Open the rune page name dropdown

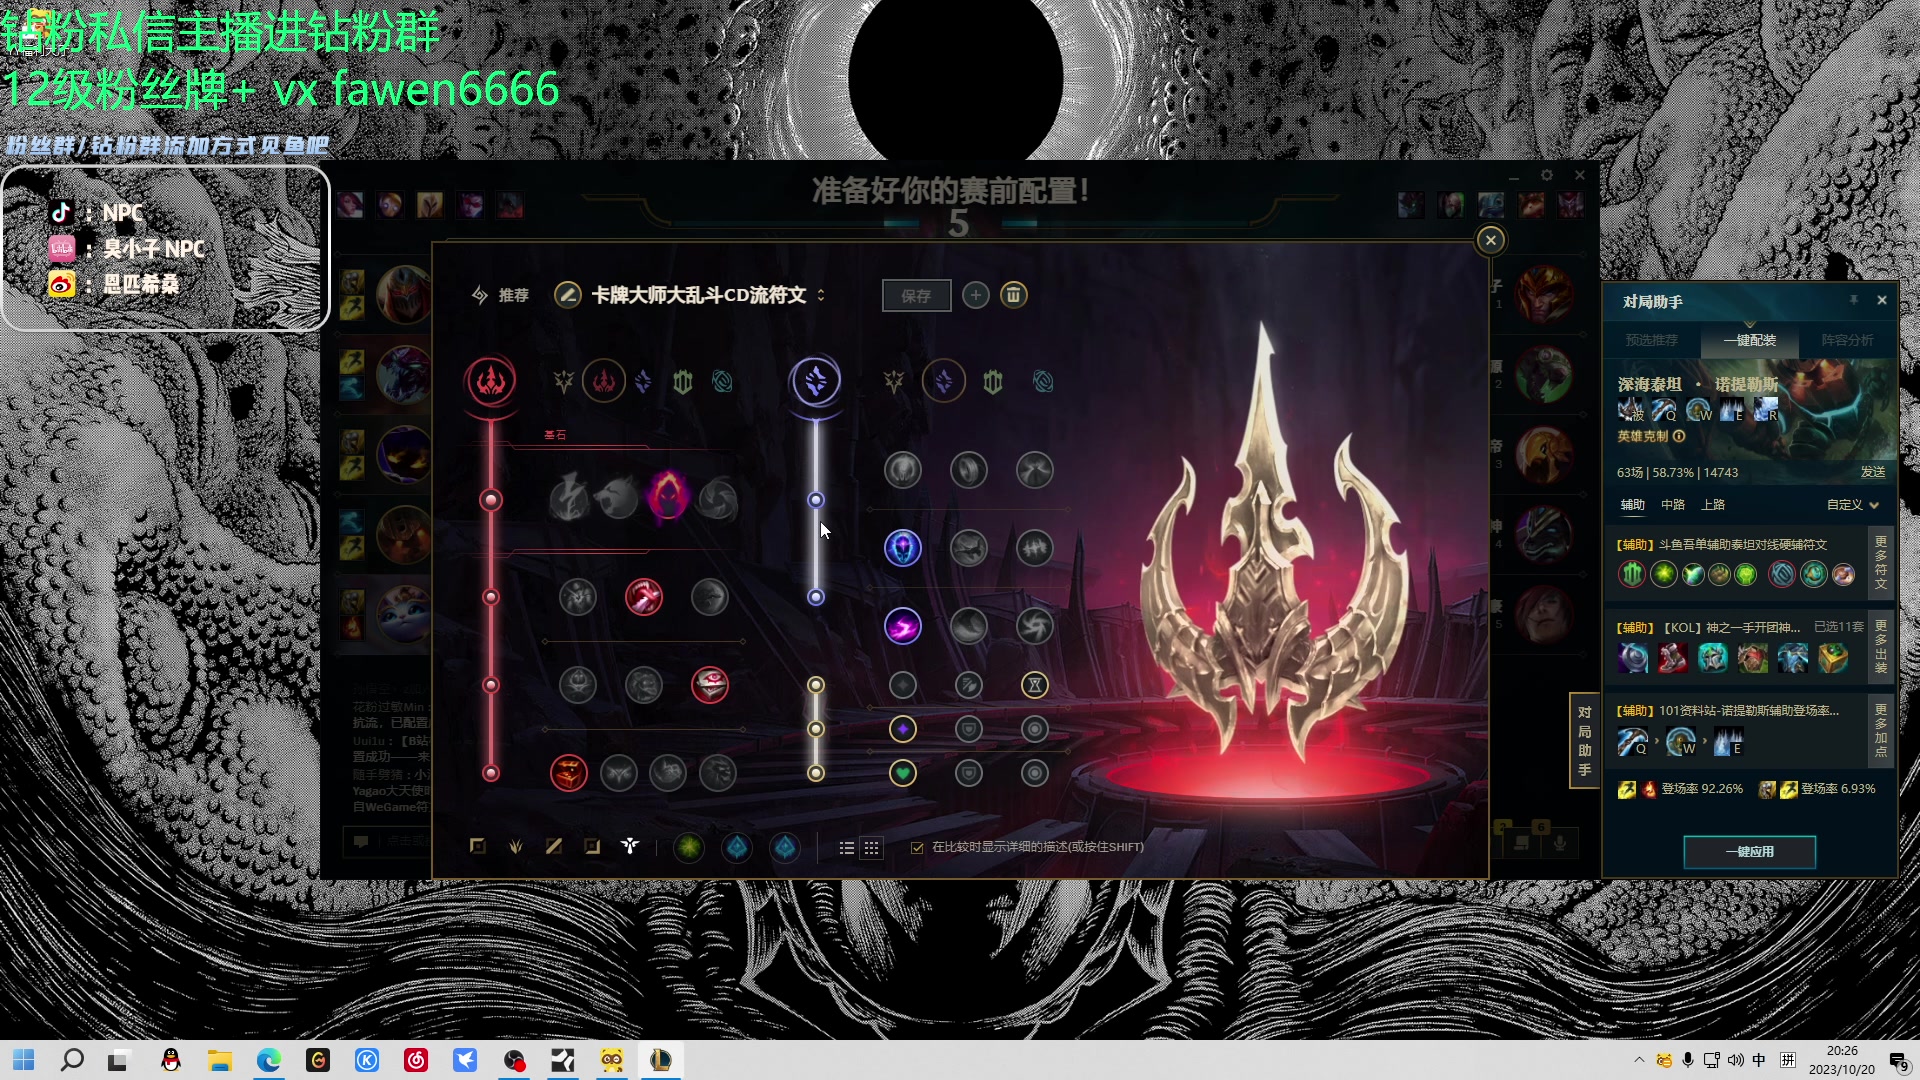click(x=821, y=295)
